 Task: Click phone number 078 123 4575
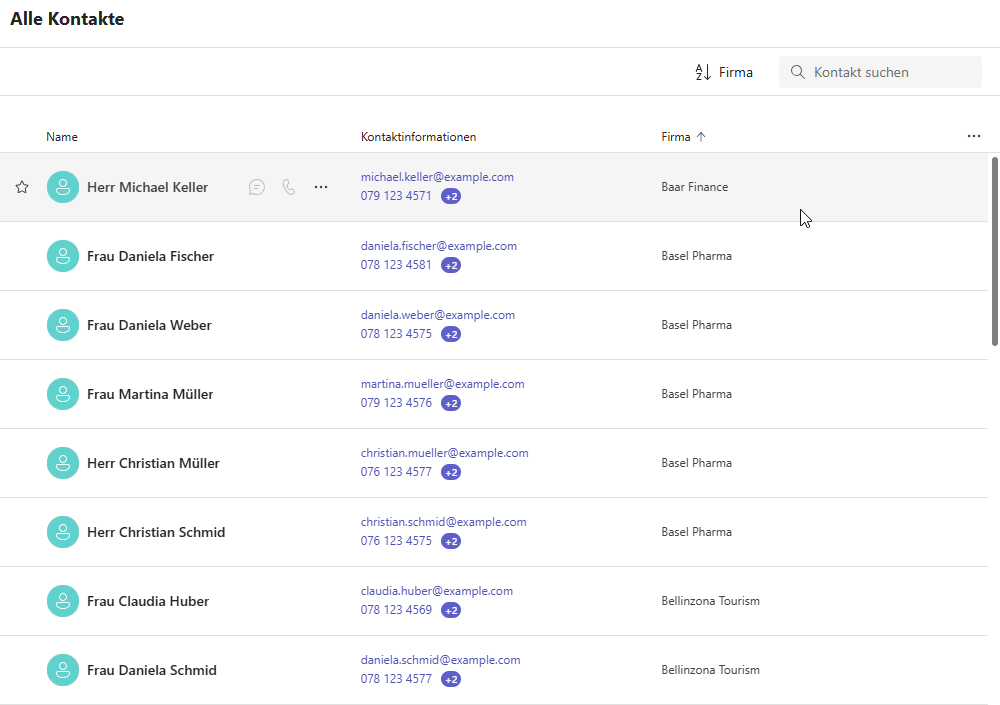click(x=396, y=334)
